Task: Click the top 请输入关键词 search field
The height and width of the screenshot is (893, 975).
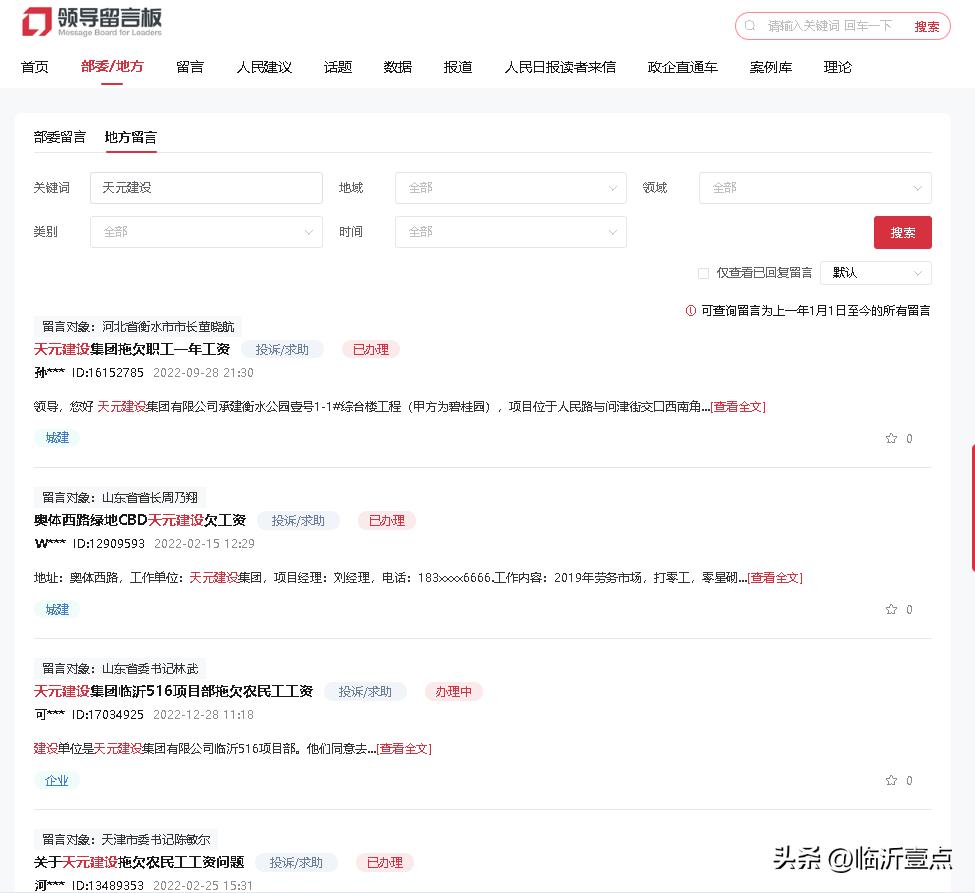Action: 830,25
